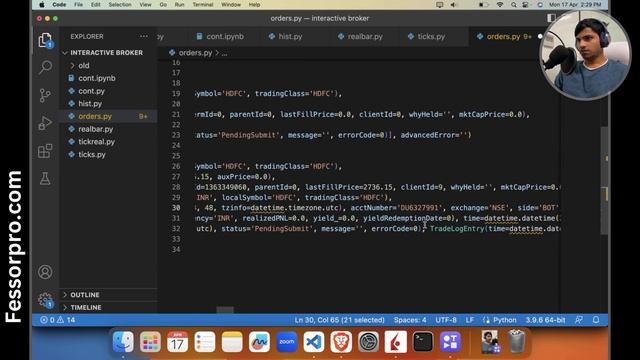Image resolution: width=640 pixels, height=360 pixels.
Task: Open the Accounts icon in activity bar
Action: (45, 272)
